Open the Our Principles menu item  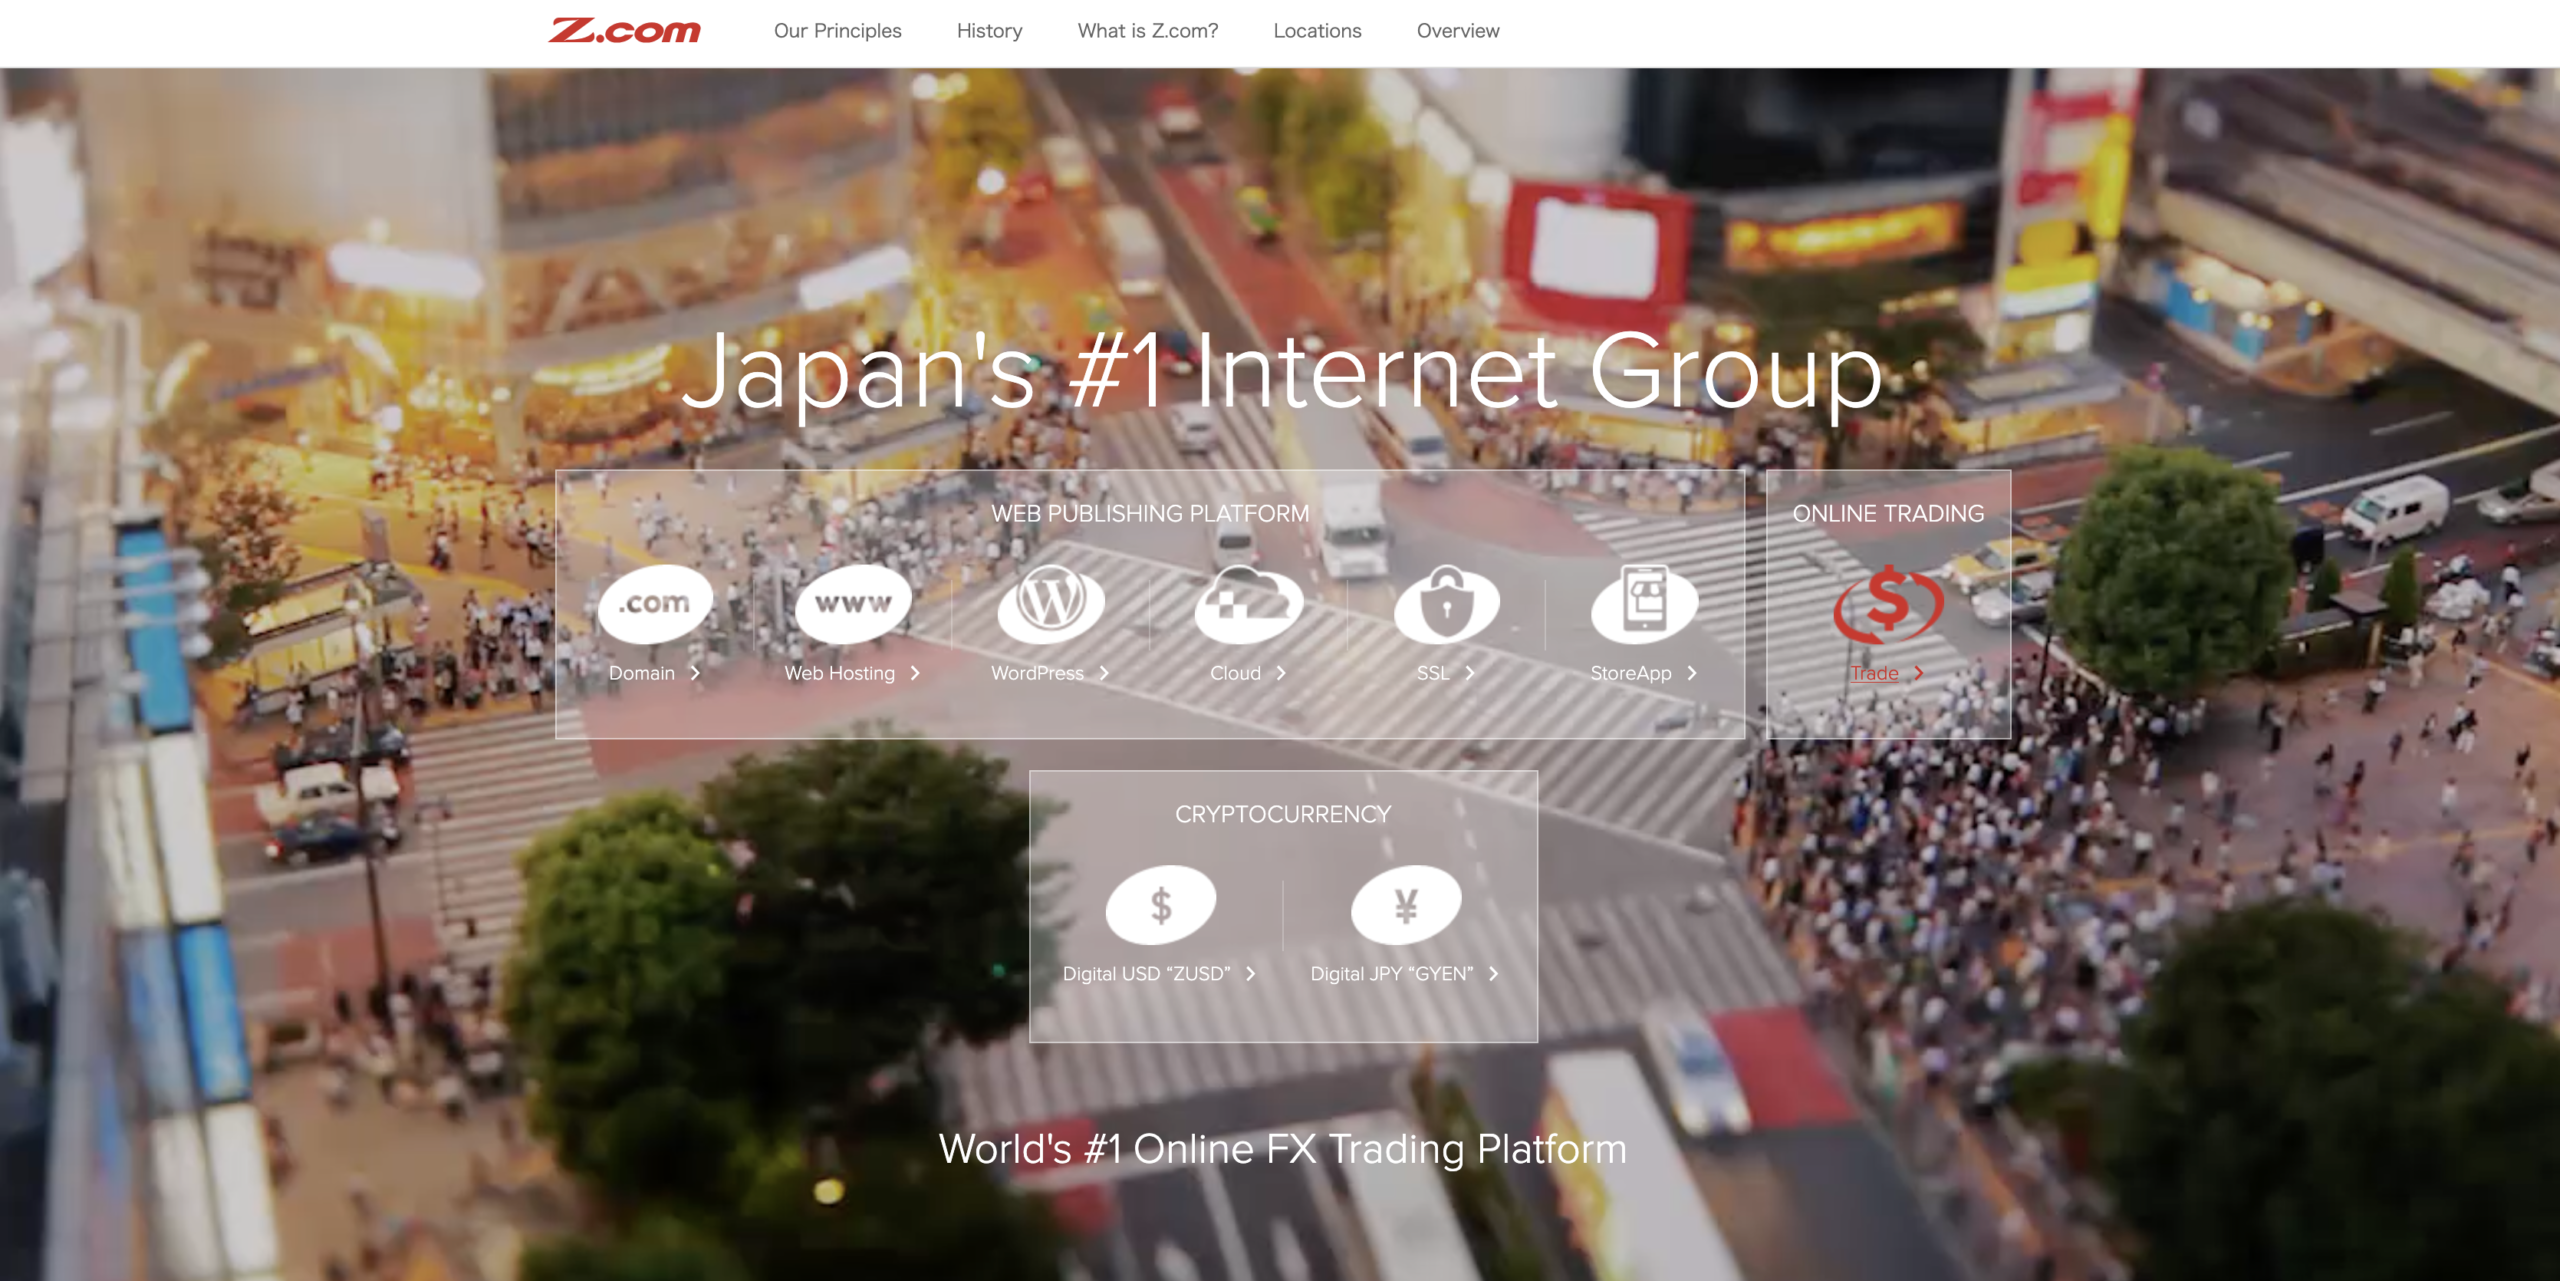[837, 31]
